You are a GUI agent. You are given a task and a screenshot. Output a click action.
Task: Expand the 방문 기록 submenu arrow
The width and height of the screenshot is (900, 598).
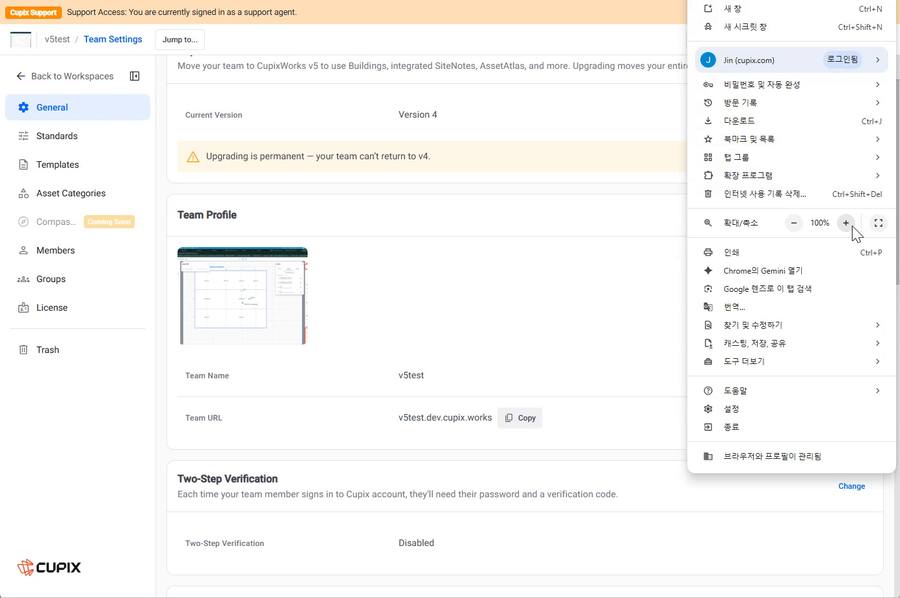(878, 102)
